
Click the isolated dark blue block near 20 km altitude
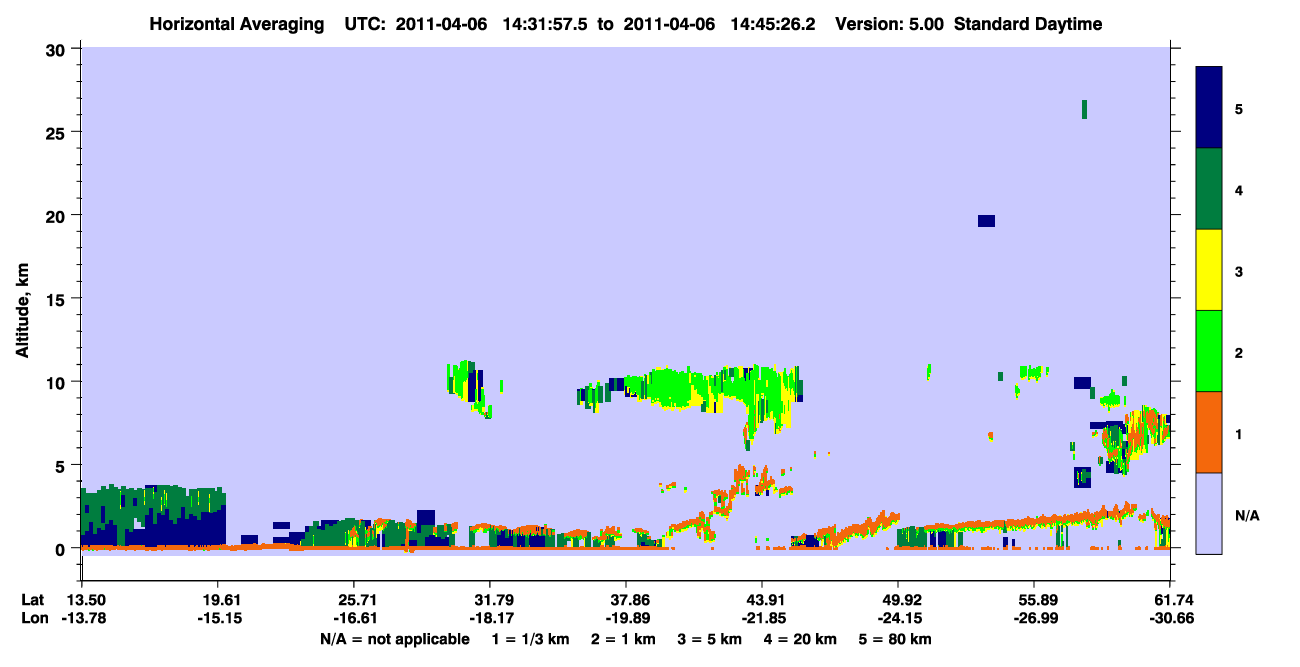click(986, 221)
